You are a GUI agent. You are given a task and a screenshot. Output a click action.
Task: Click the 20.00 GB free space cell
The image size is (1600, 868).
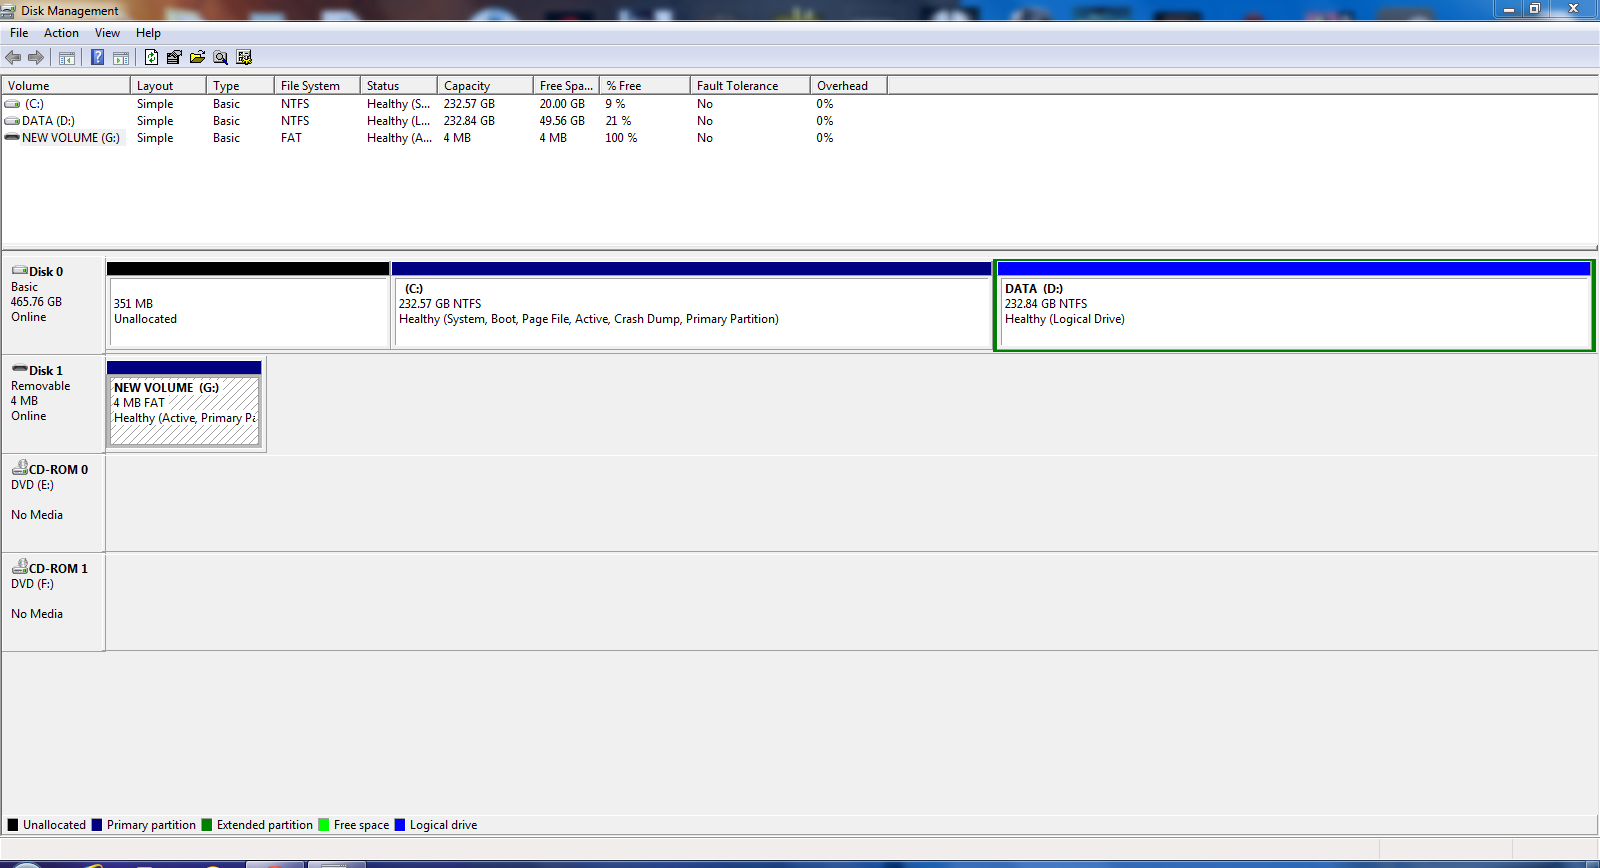pyautogui.click(x=562, y=104)
